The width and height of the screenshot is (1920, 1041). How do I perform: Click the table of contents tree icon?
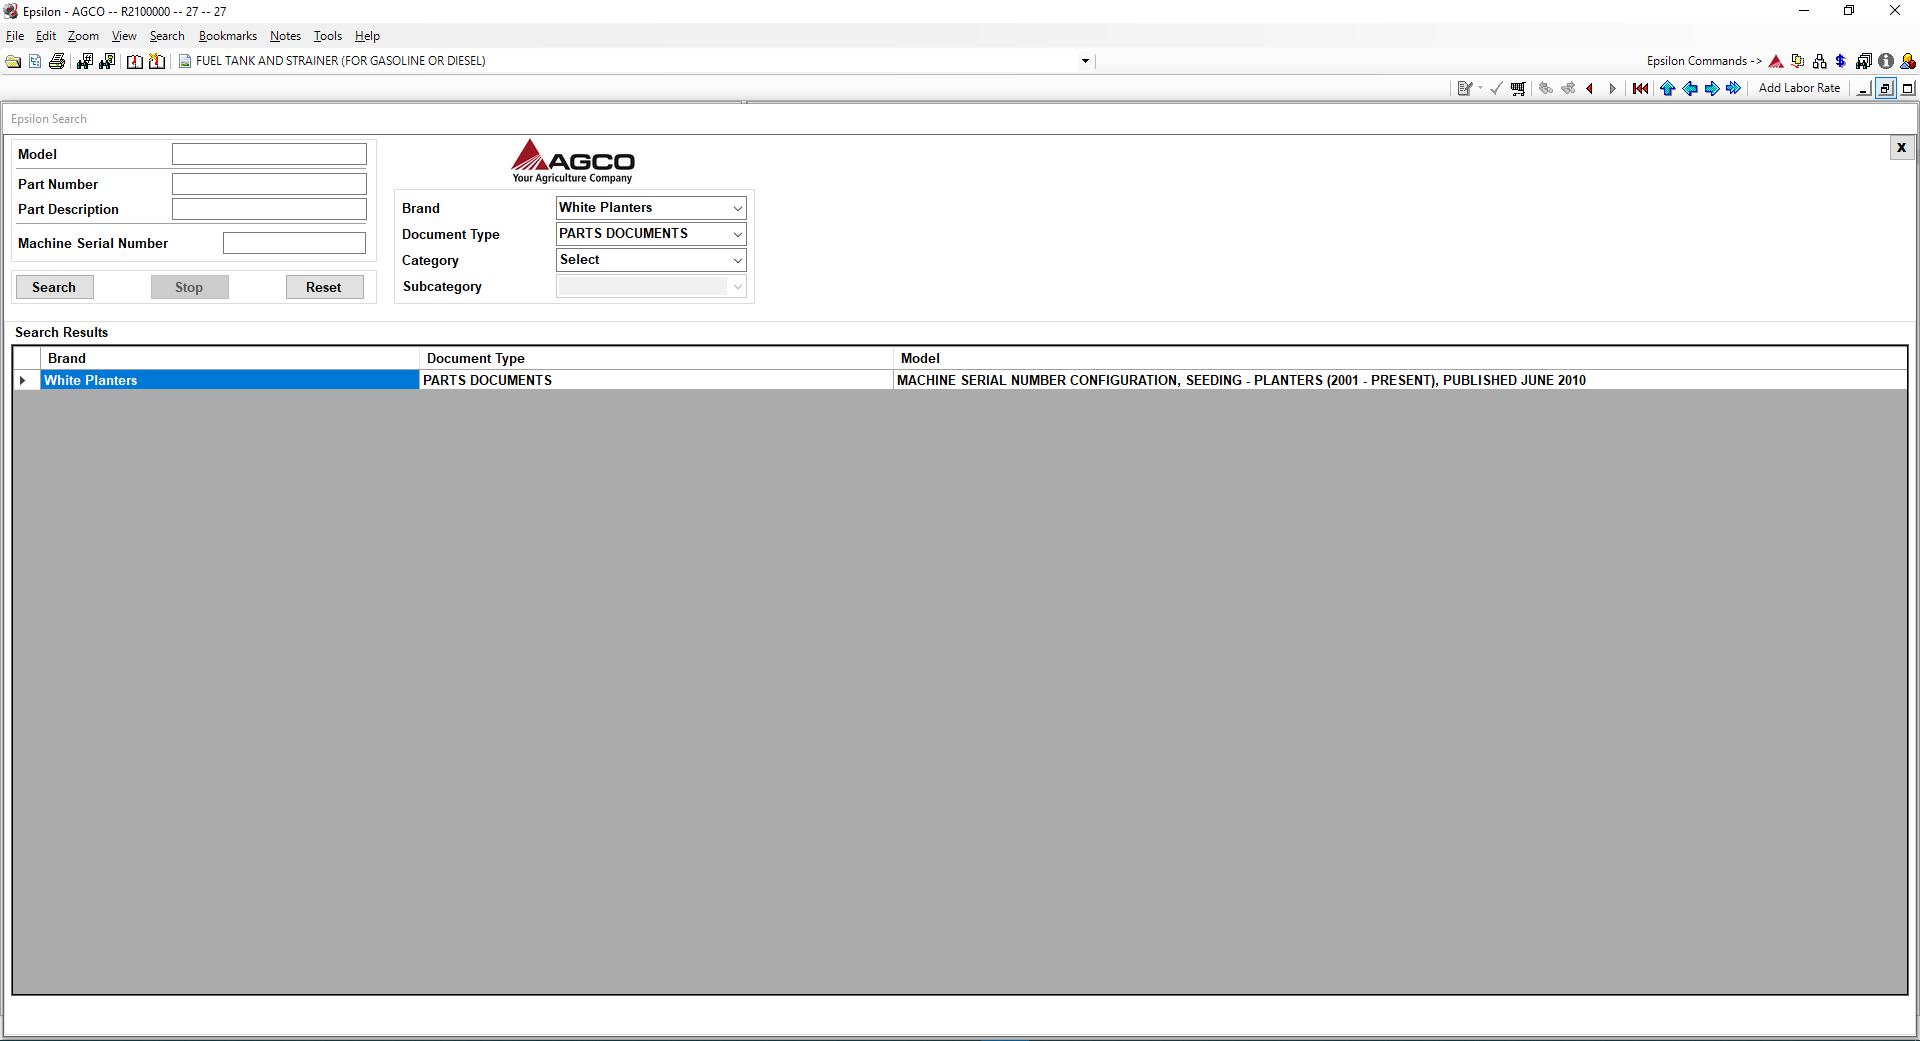(x=35, y=61)
